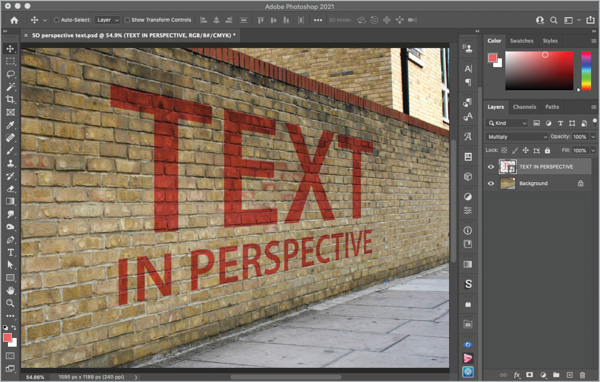Image resolution: width=600 pixels, height=382 pixels.
Task: Open the Color panel menu
Action: pyautogui.click(x=593, y=41)
